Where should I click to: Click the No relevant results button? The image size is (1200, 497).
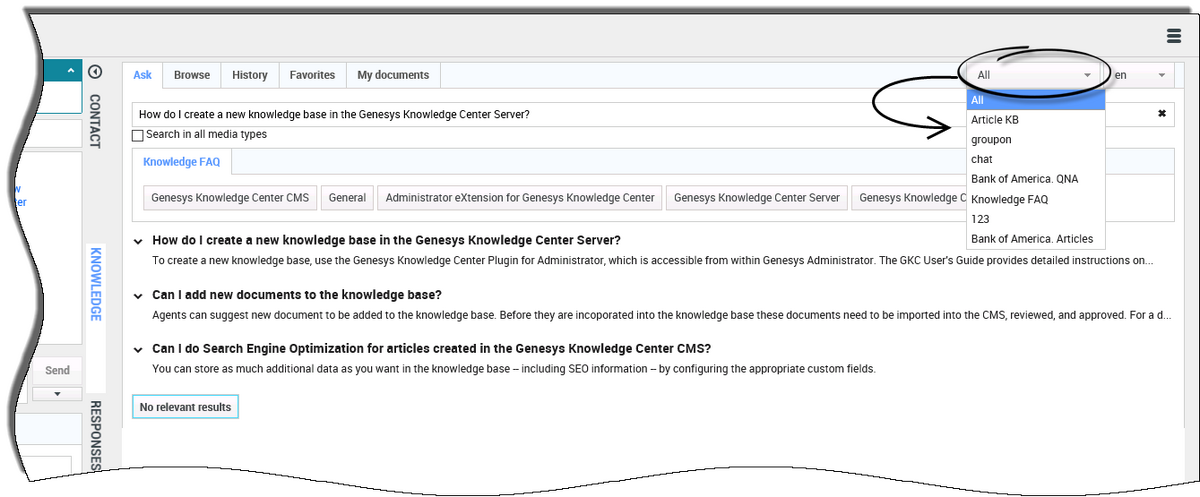point(185,407)
